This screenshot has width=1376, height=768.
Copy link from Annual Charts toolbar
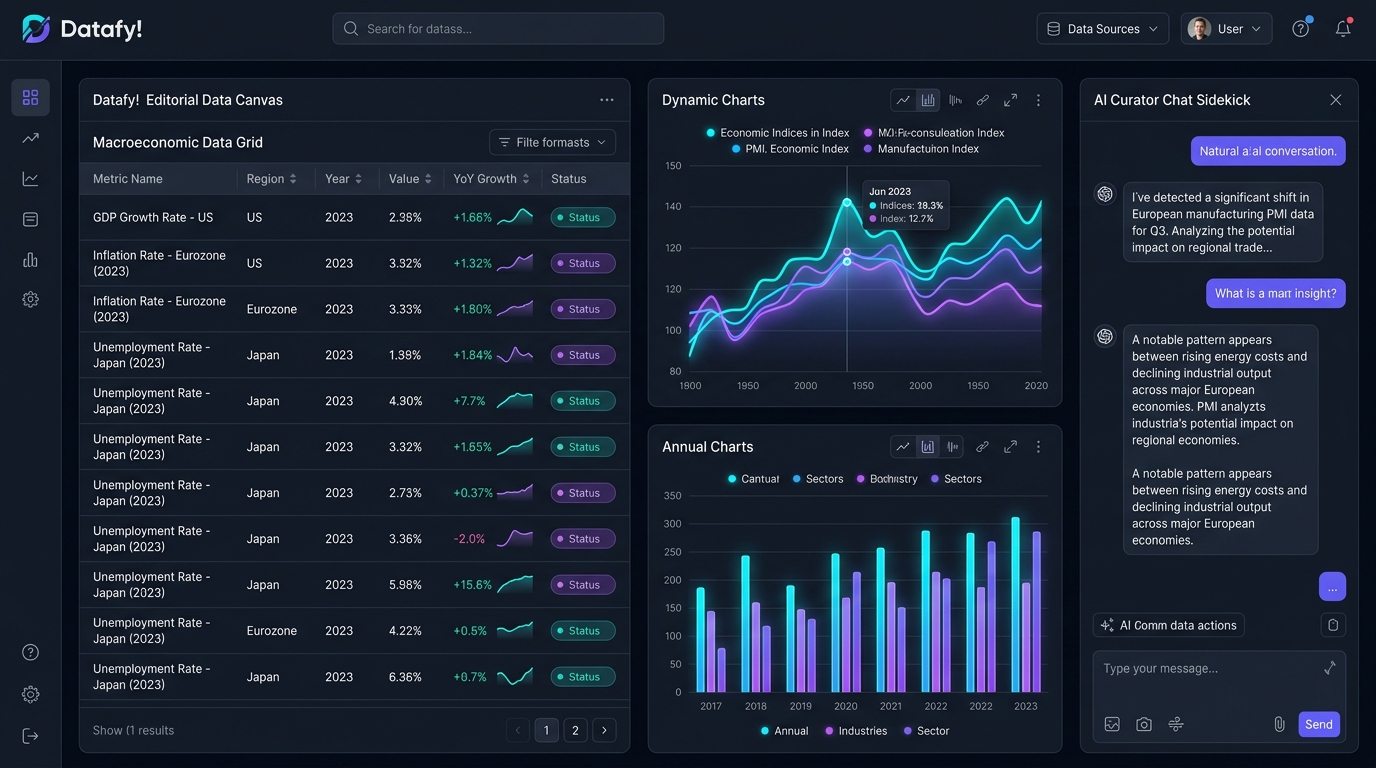[x=983, y=447]
